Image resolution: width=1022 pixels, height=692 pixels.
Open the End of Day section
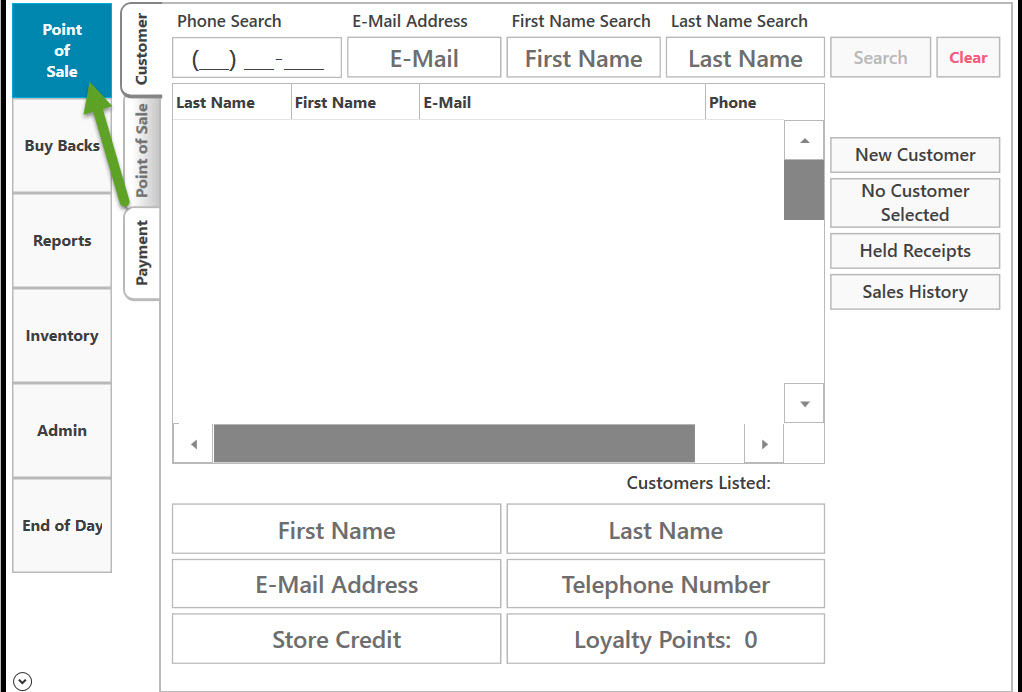point(62,525)
